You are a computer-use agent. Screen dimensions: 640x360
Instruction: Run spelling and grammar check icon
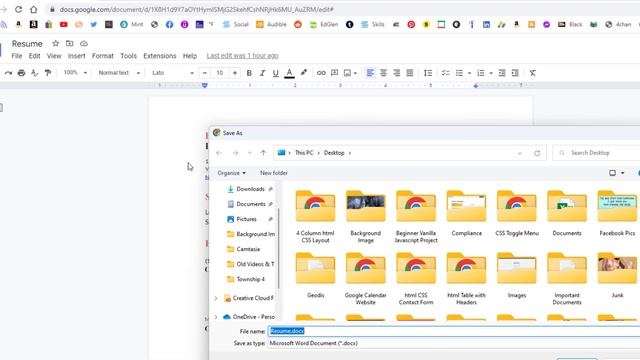point(34,73)
